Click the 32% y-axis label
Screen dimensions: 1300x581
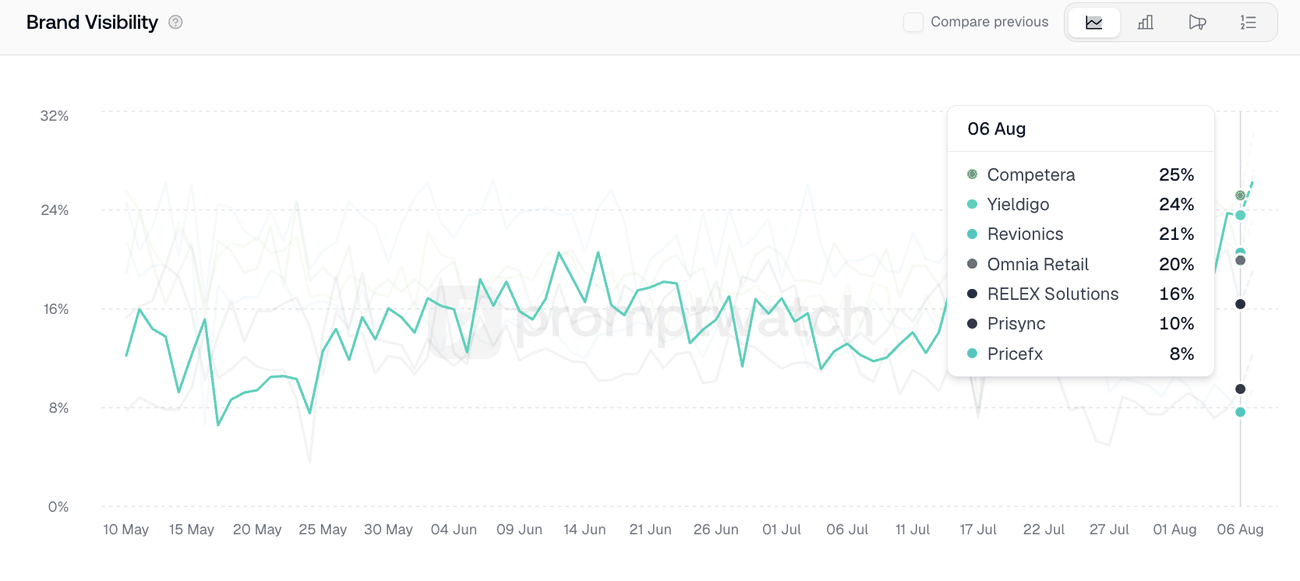(x=54, y=116)
